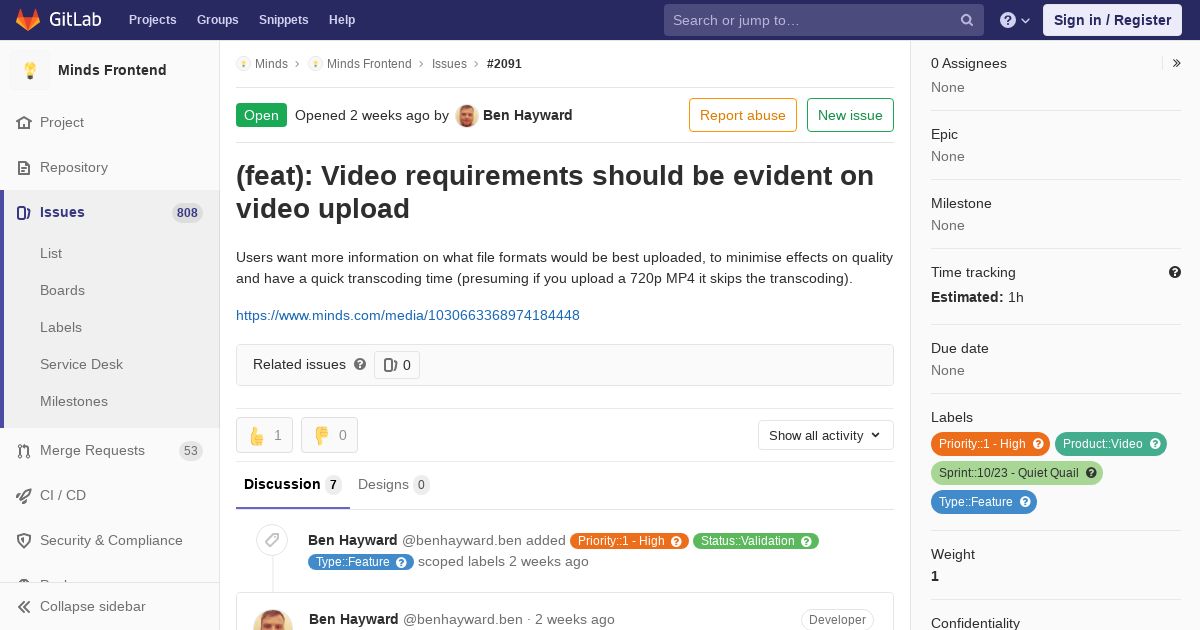Click the Merge Requests 53 count badge
1200x630 pixels.
(x=191, y=451)
